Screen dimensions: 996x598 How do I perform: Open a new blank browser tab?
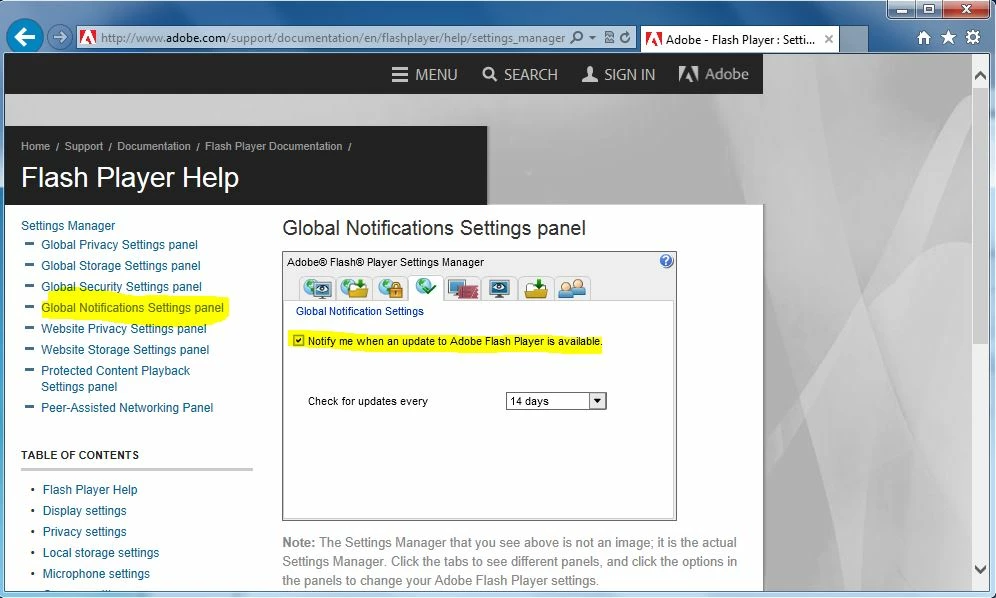pyautogui.click(x=853, y=39)
